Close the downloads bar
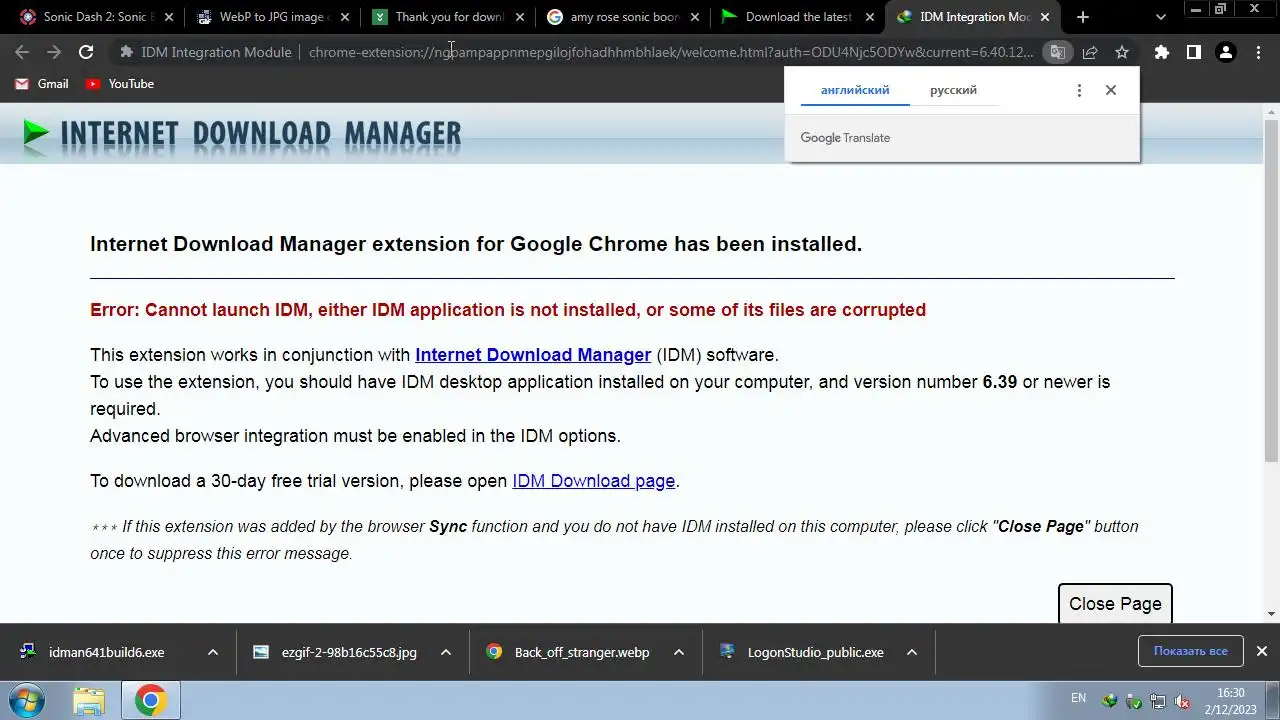 (1261, 651)
